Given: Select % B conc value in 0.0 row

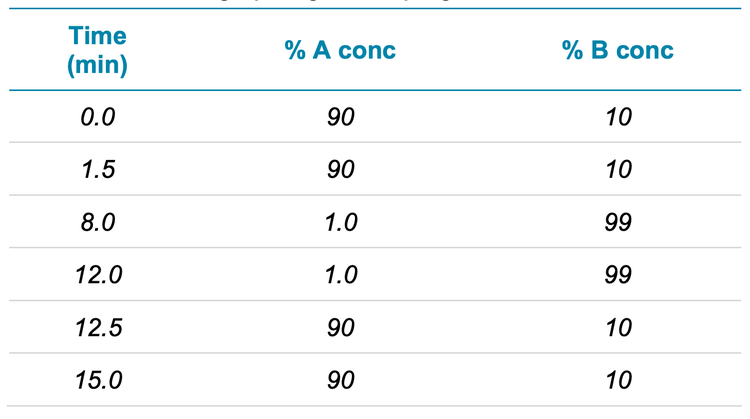Looking at the screenshot, I should pyautogui.click(x=618, y=117).
